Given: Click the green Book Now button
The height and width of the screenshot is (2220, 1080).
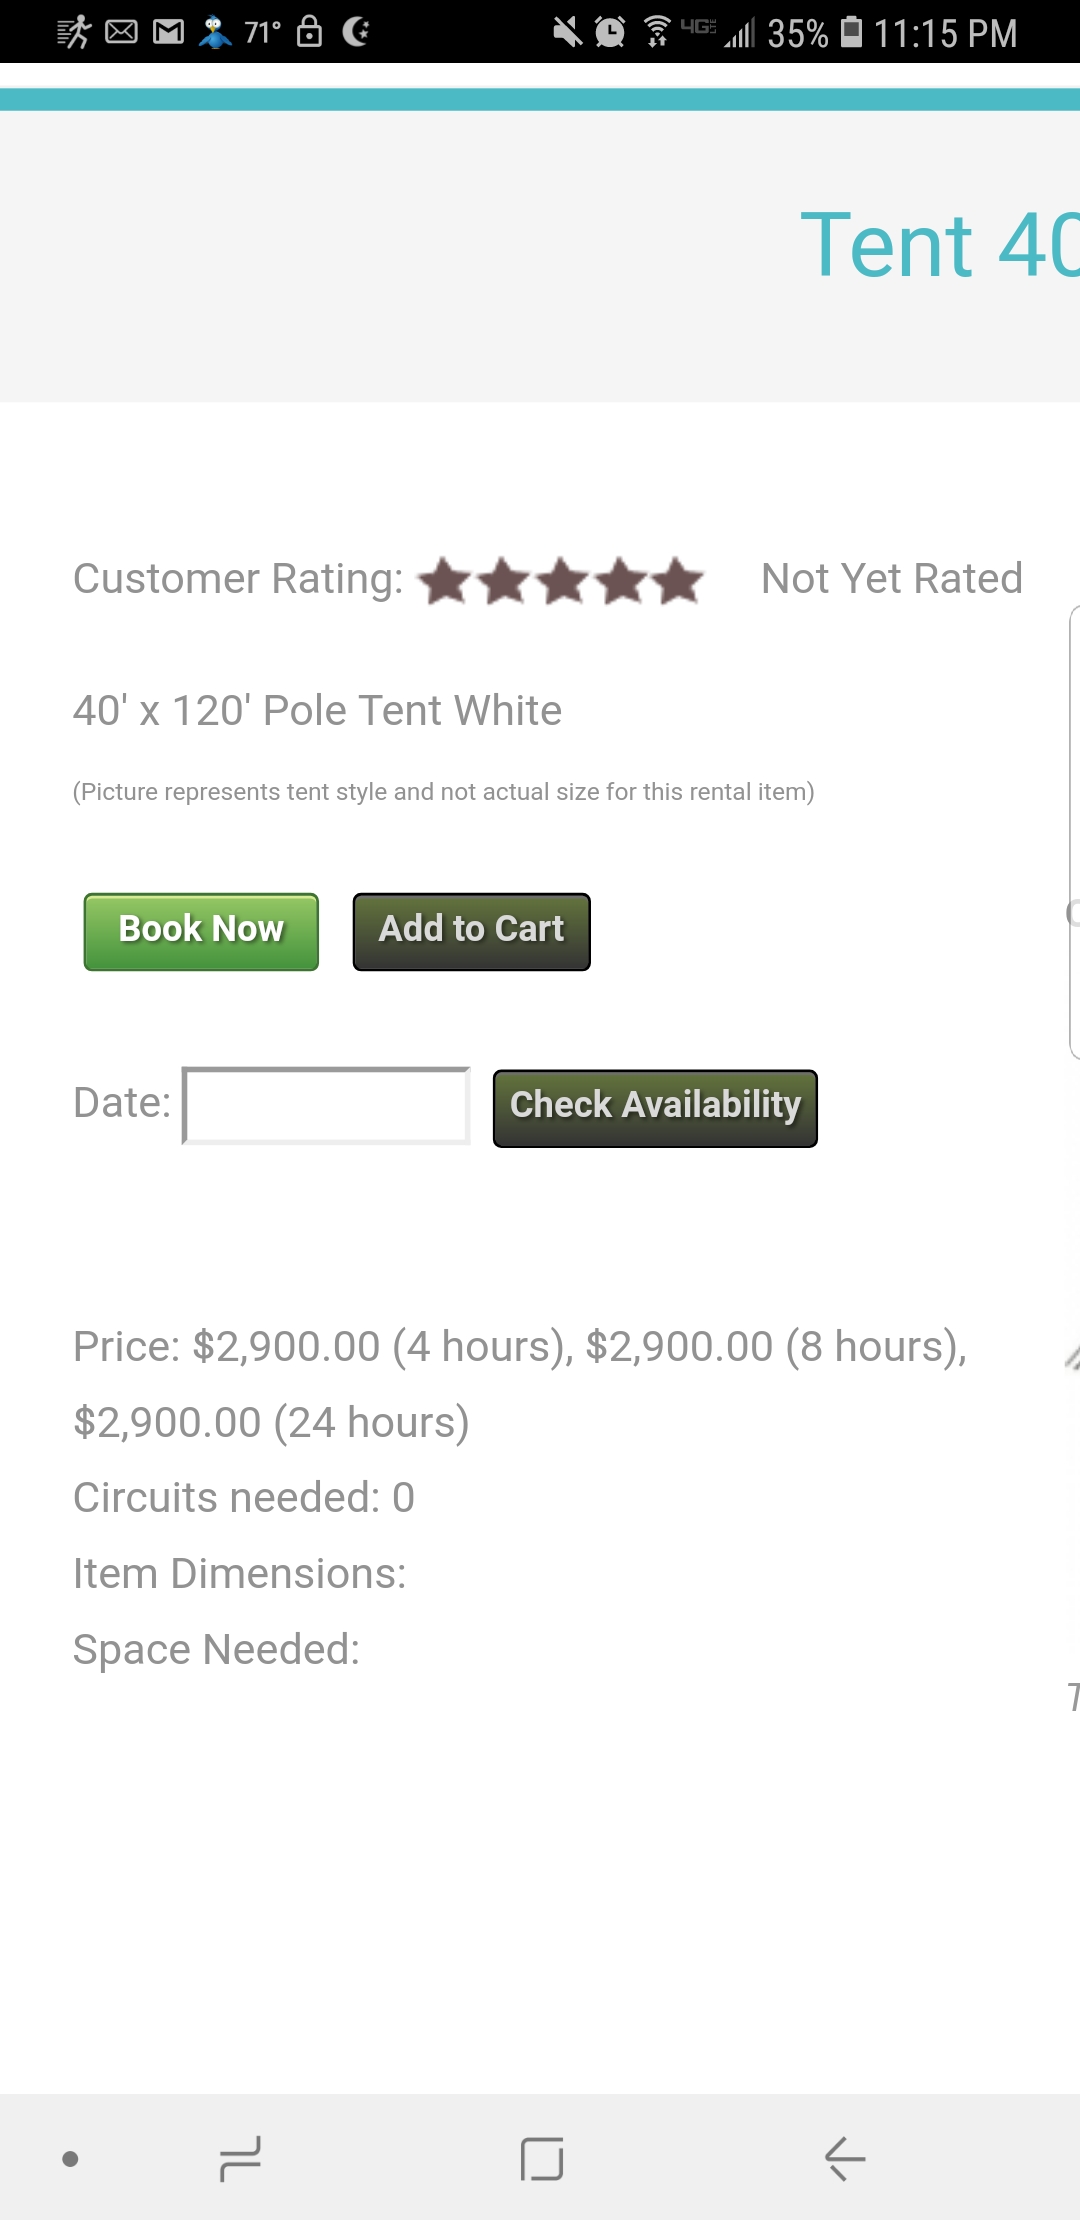Looking at the screenshot, I should [x=201, y=931].
